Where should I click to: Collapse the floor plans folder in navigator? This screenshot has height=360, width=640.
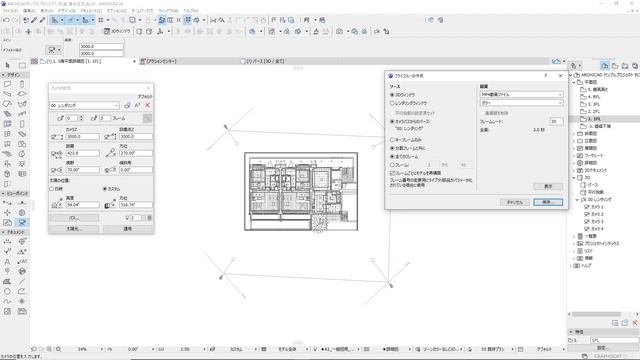point(574,82)
